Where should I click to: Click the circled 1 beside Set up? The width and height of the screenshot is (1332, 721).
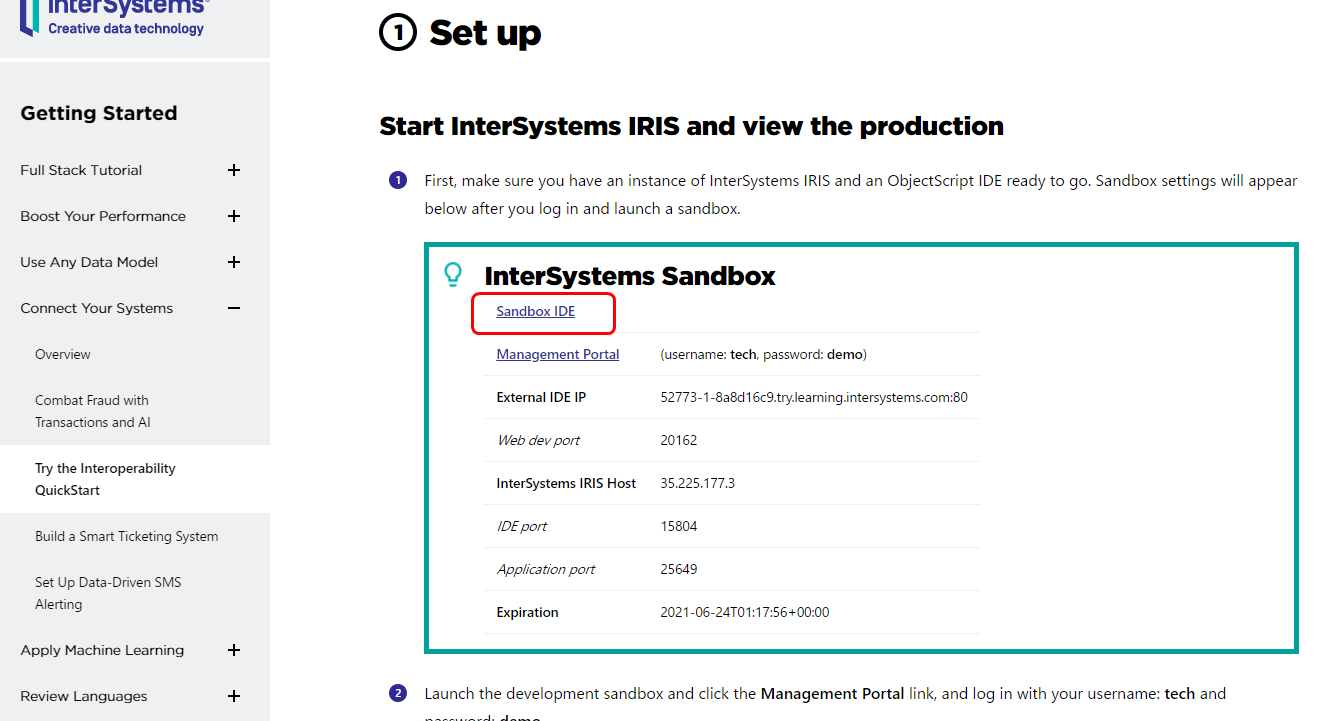tap(398, 33)
